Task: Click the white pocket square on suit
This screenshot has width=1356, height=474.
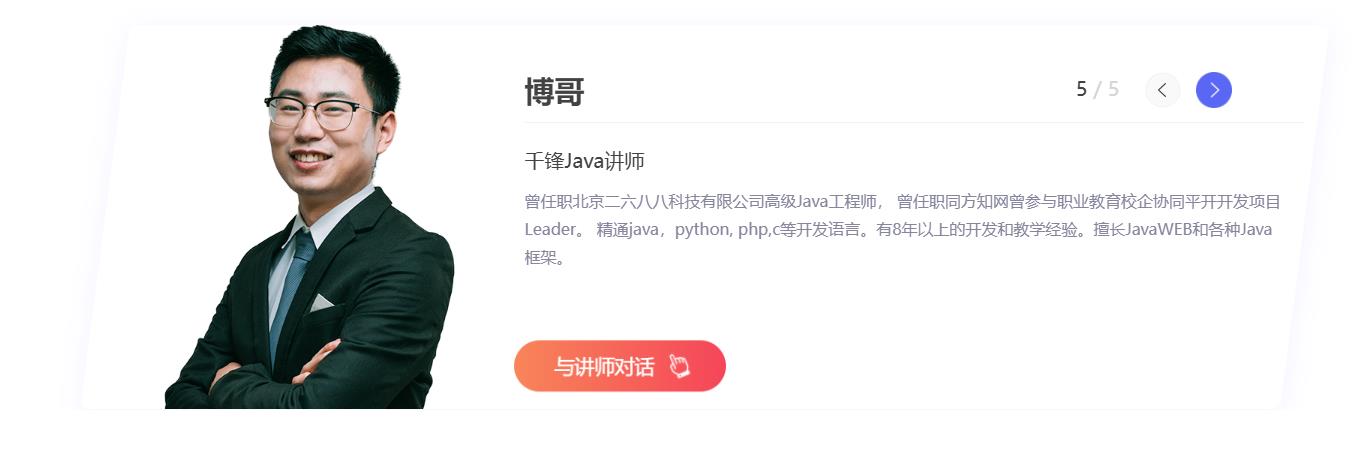Action: 320,302
